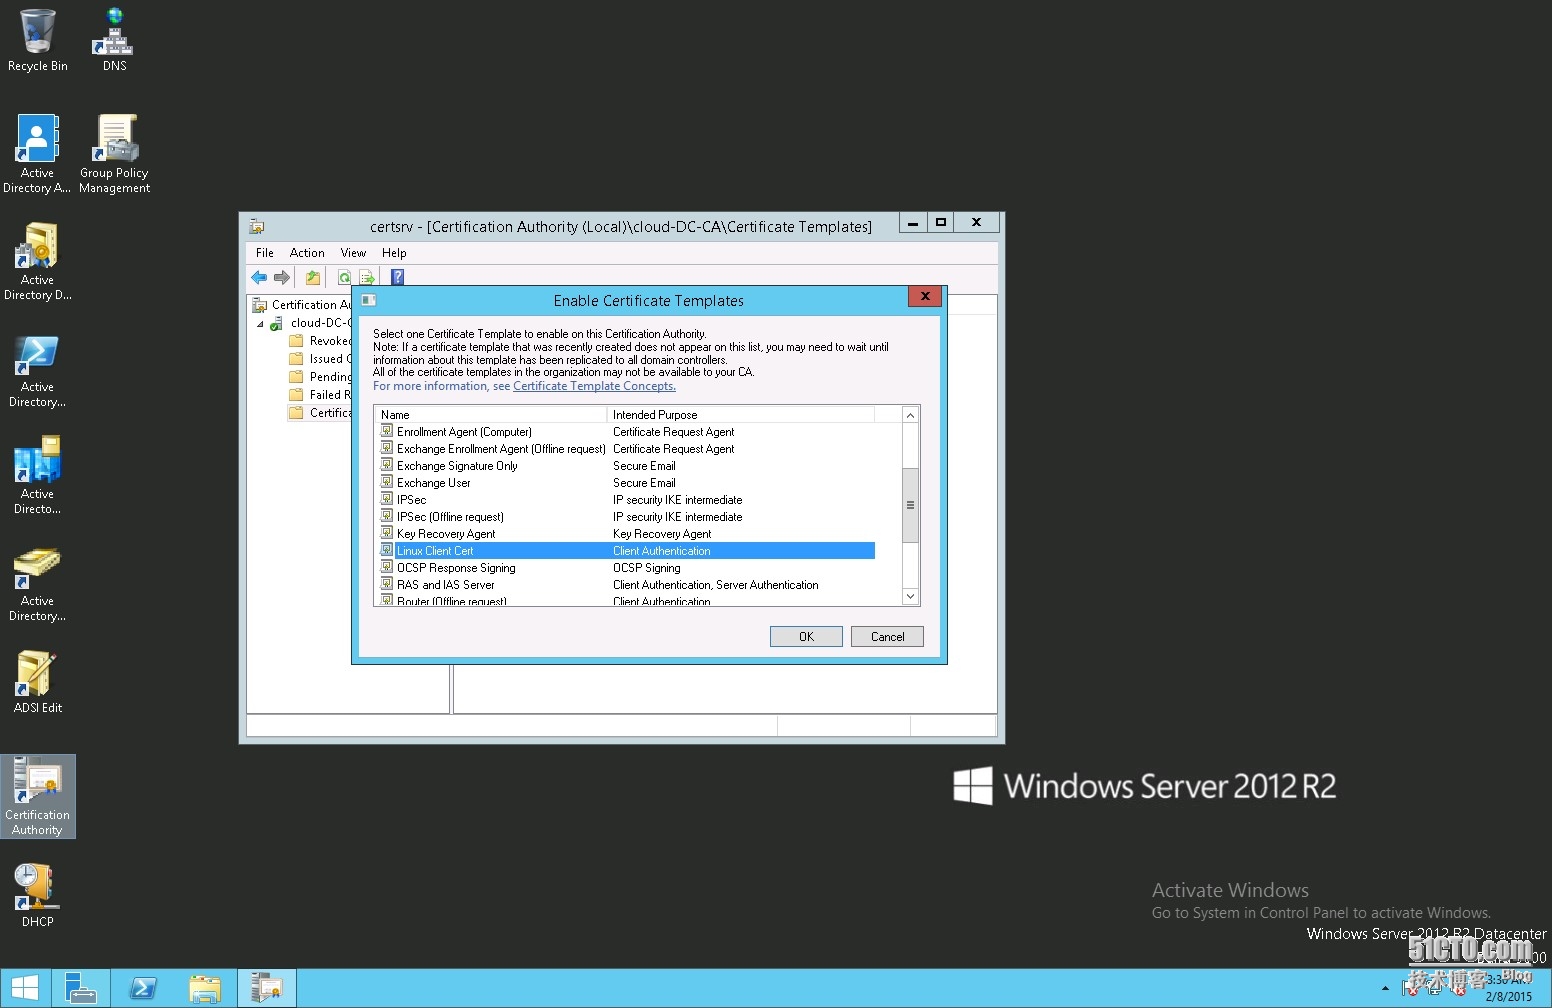Click the Linux Client Cert template icon
The width and height of the screenshot is (1552, 1008).
point(387,550)
